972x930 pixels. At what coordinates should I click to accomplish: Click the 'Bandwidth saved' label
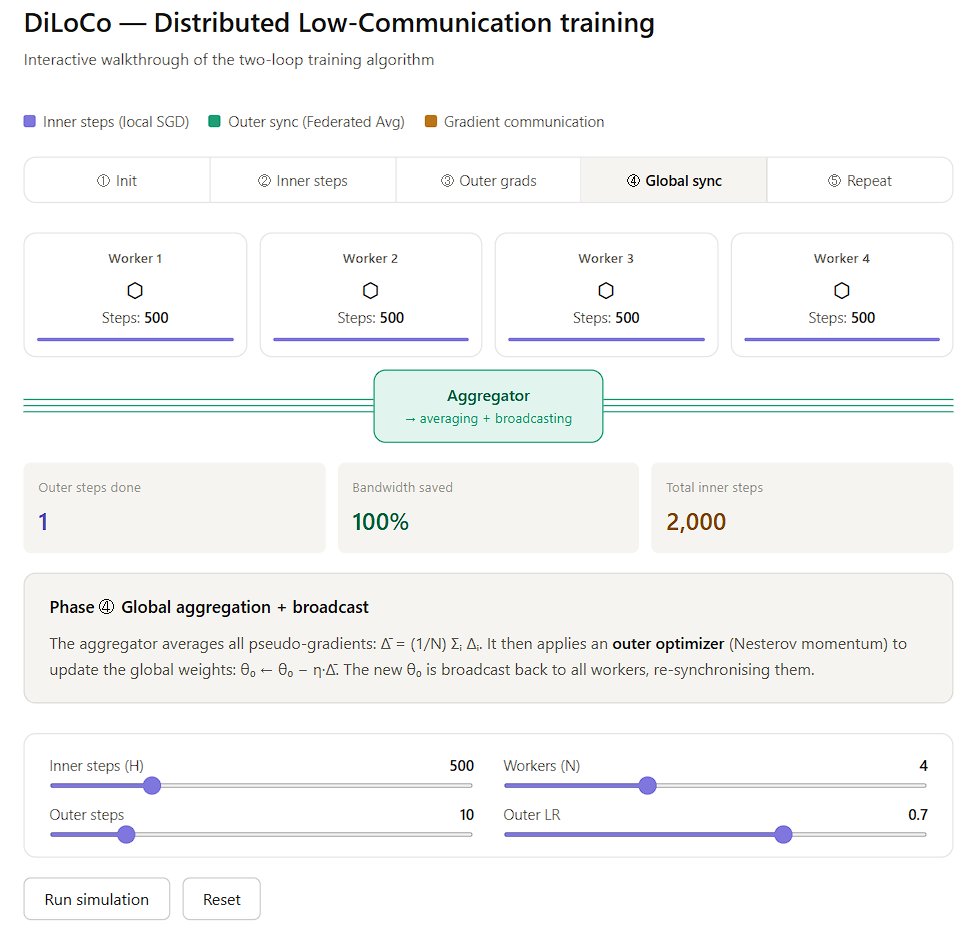(x=402, y=487)
